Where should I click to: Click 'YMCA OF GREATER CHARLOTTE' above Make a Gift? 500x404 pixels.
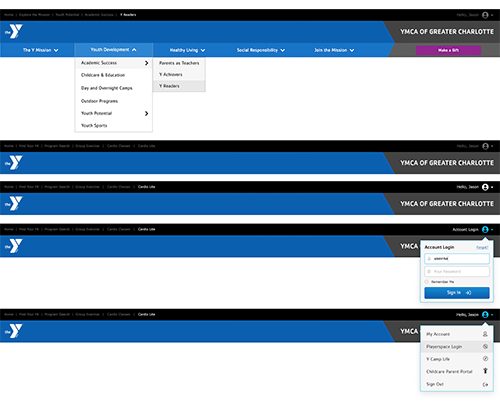[x=447, y=32]
